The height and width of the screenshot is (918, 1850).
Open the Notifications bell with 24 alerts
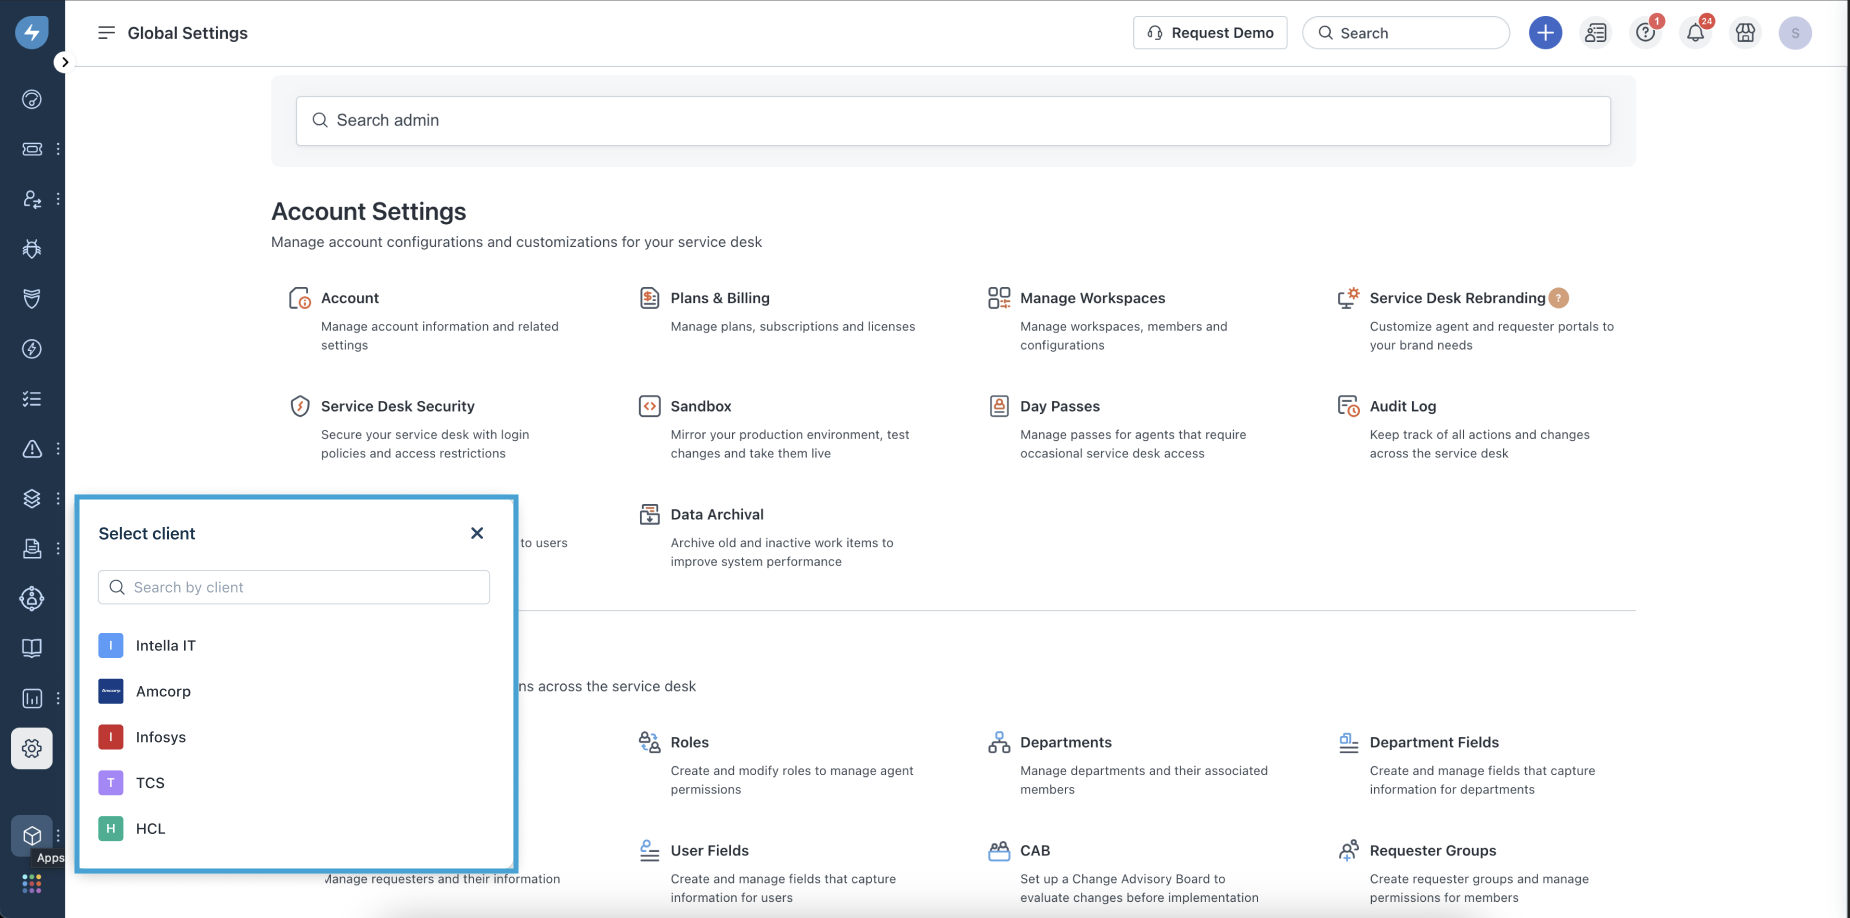[x=1695, y=32]
